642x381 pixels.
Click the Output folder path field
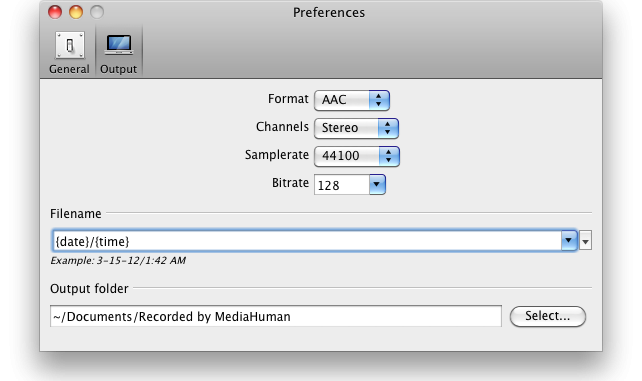(x=276, y=316)
